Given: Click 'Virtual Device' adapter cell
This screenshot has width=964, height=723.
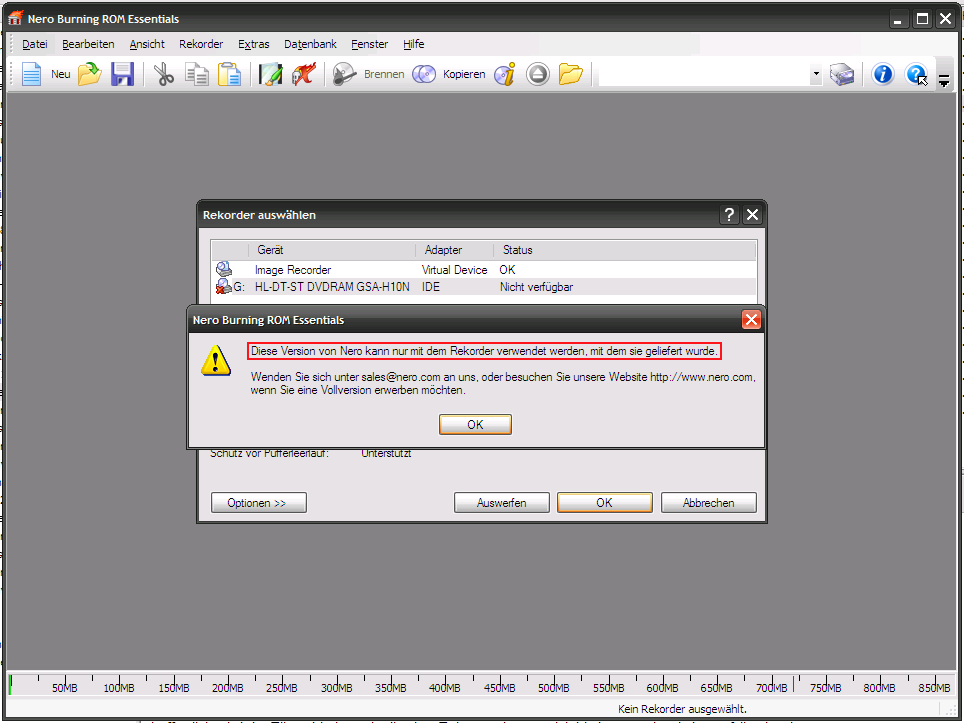Looking at the screenshot, I should pyautogui.click(x=454, y=270).
